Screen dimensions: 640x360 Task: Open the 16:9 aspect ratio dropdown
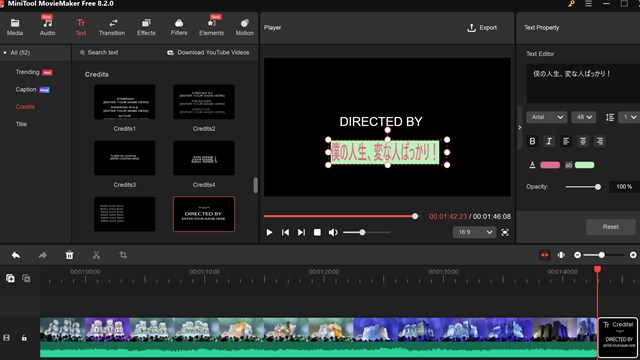click(x=474, y=232)
